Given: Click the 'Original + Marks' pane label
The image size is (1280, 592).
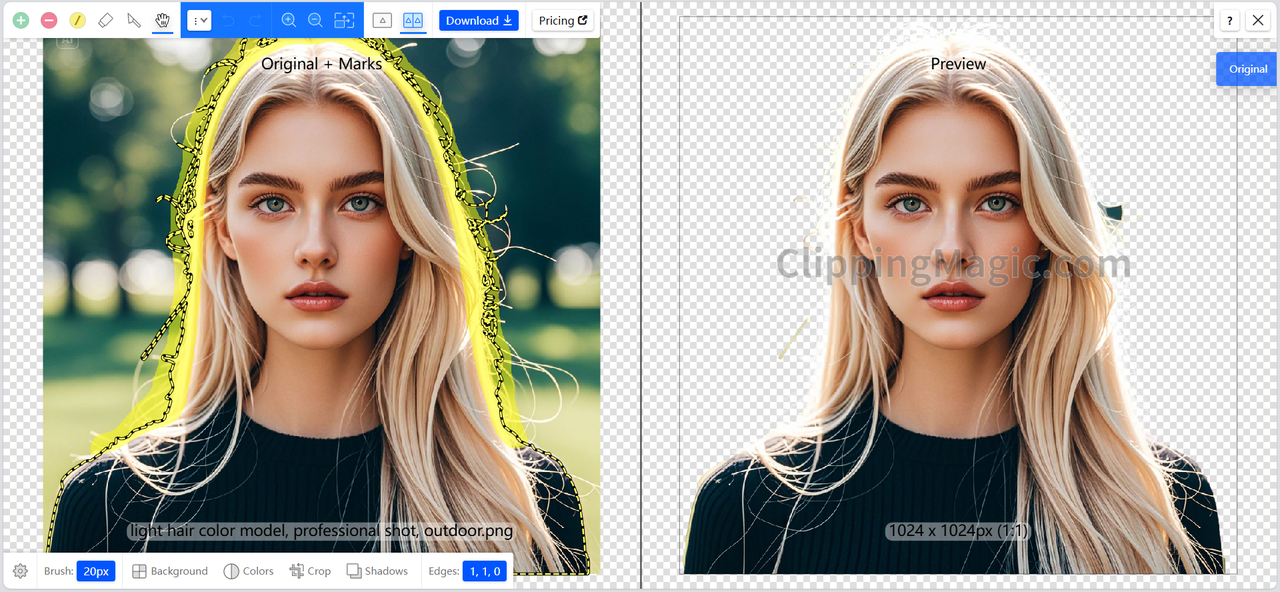Looking at the screenshot, I should pos(321,63).
